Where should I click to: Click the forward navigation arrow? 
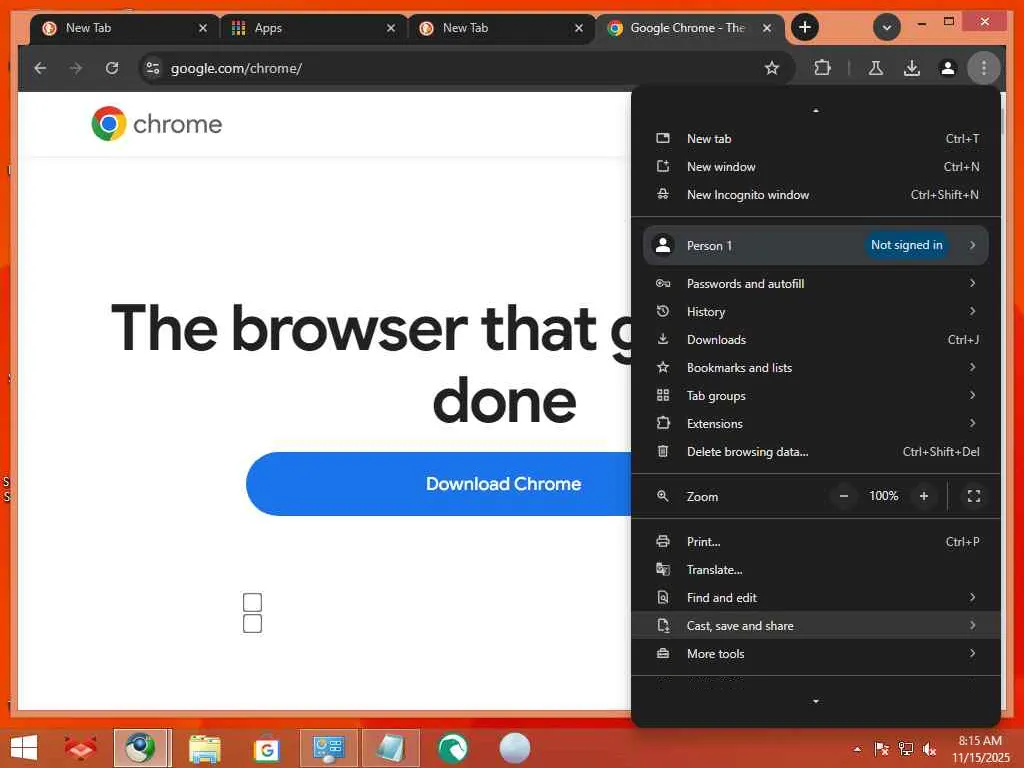pos(76,68)
